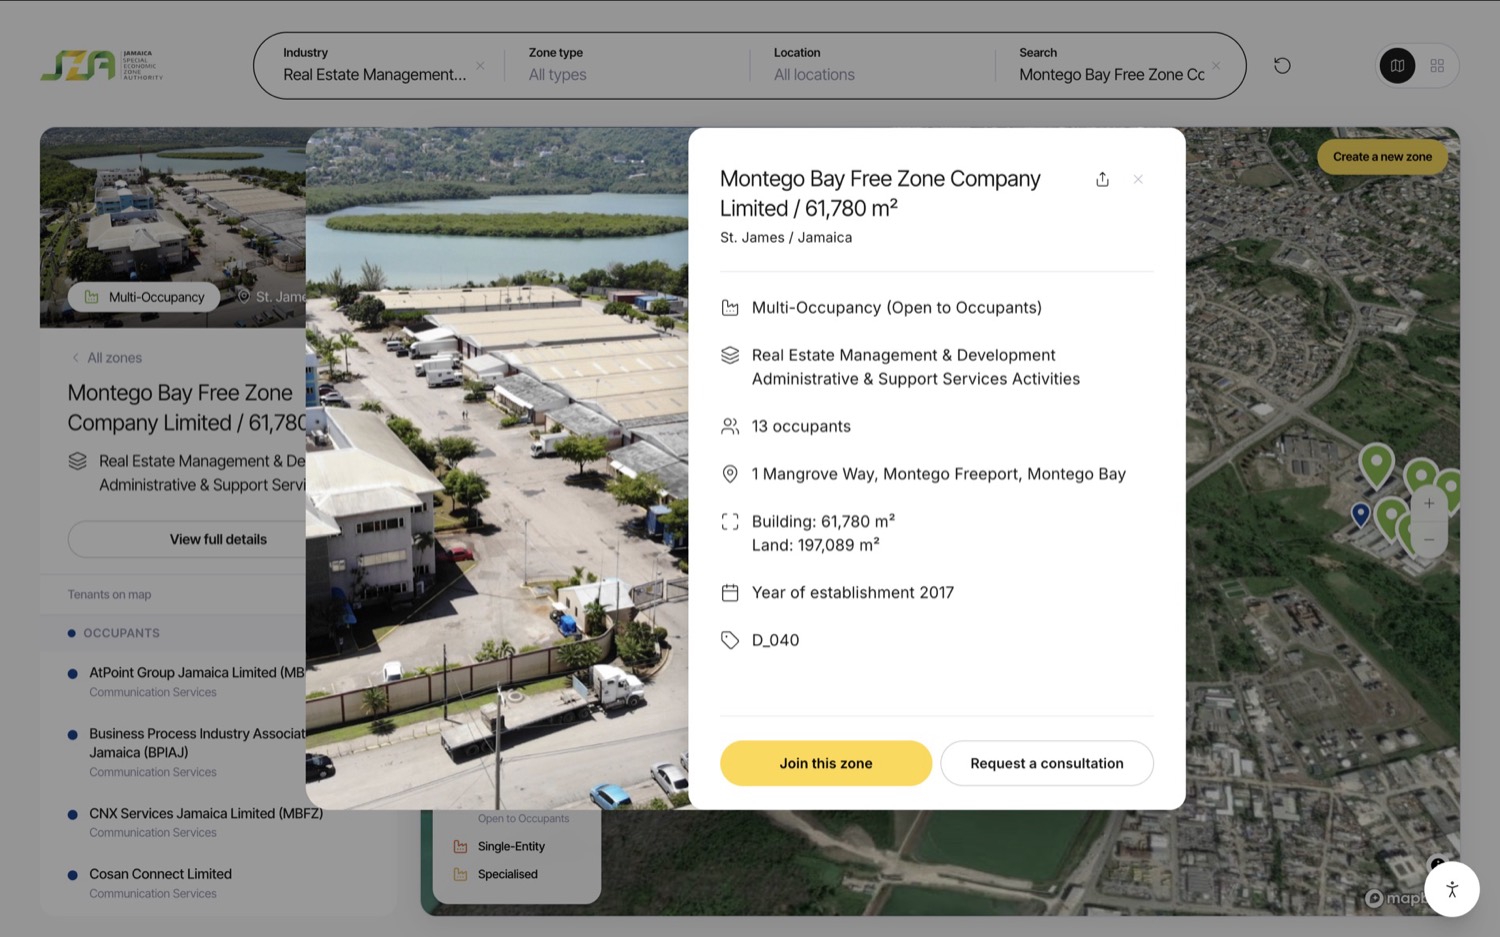Switch to map view
The width and height of the screenshot is (1500, 937).
pos(1397,66)
